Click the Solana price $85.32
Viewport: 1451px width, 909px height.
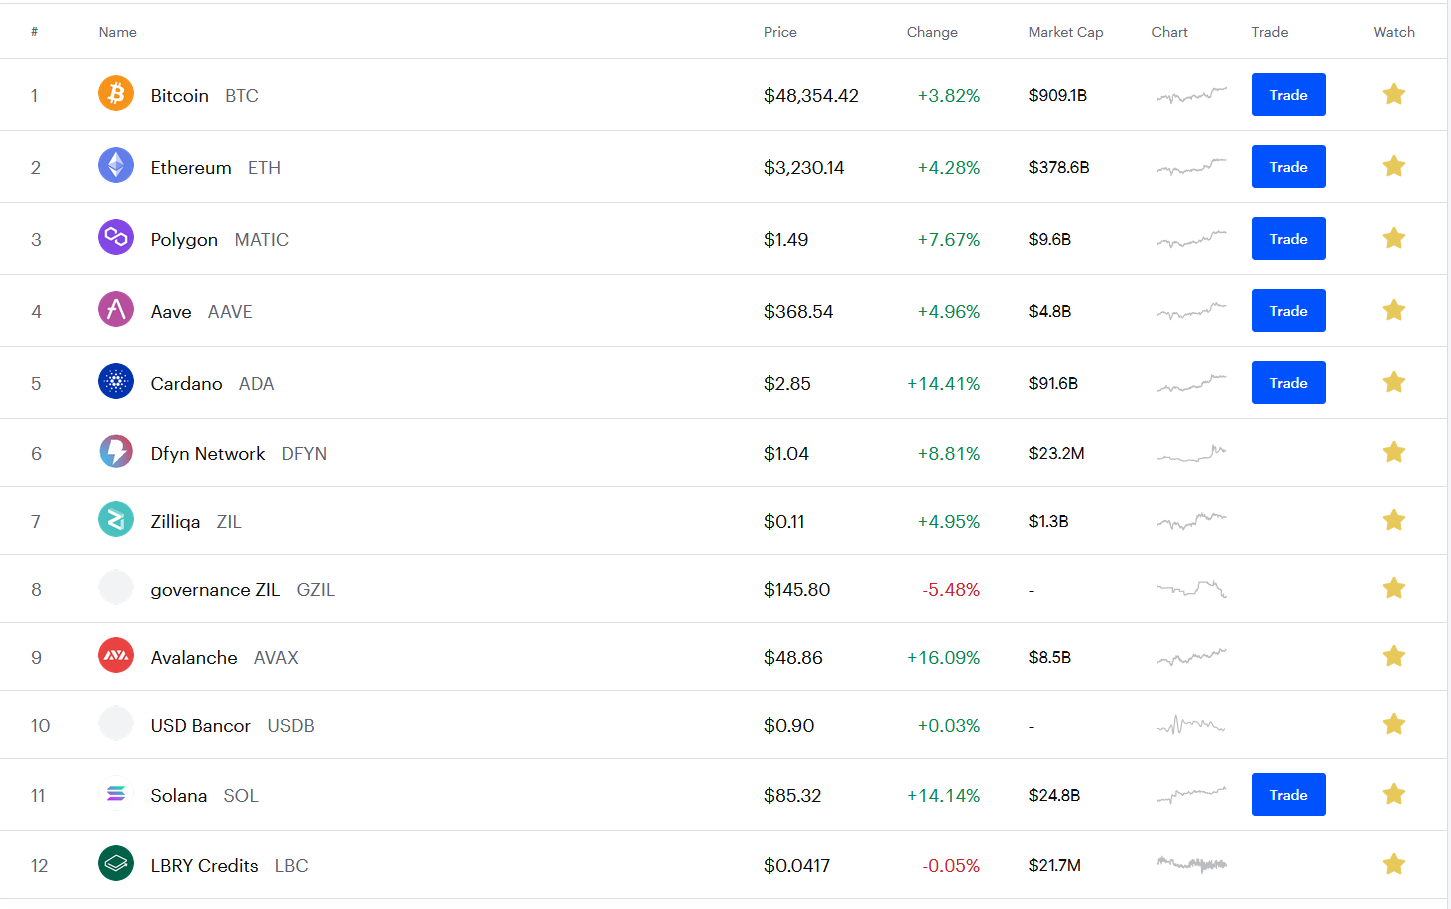[x=792, y=796]
